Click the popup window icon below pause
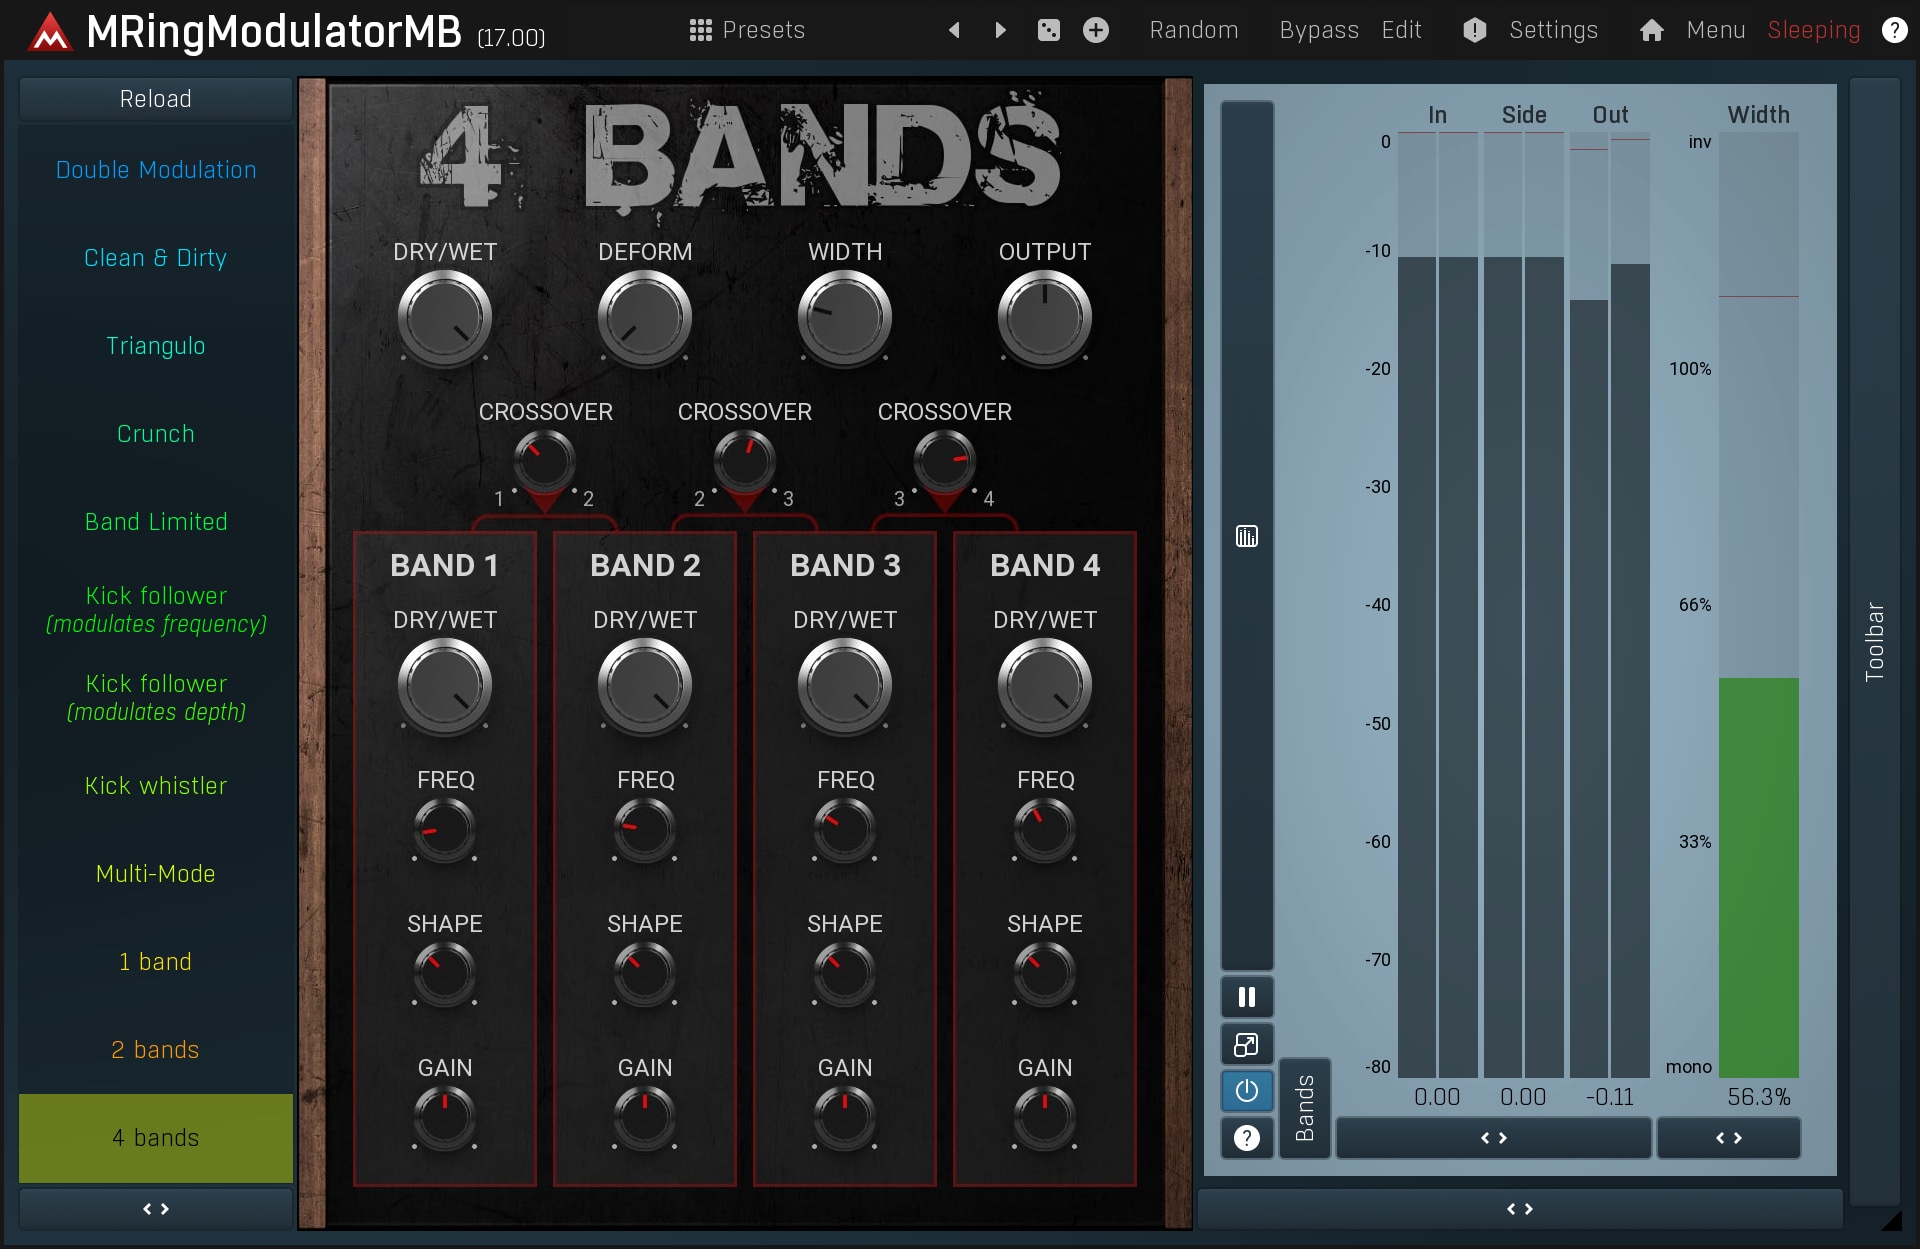The width and height of the screenshot is (1920, 1249). pos(1246,1045)
